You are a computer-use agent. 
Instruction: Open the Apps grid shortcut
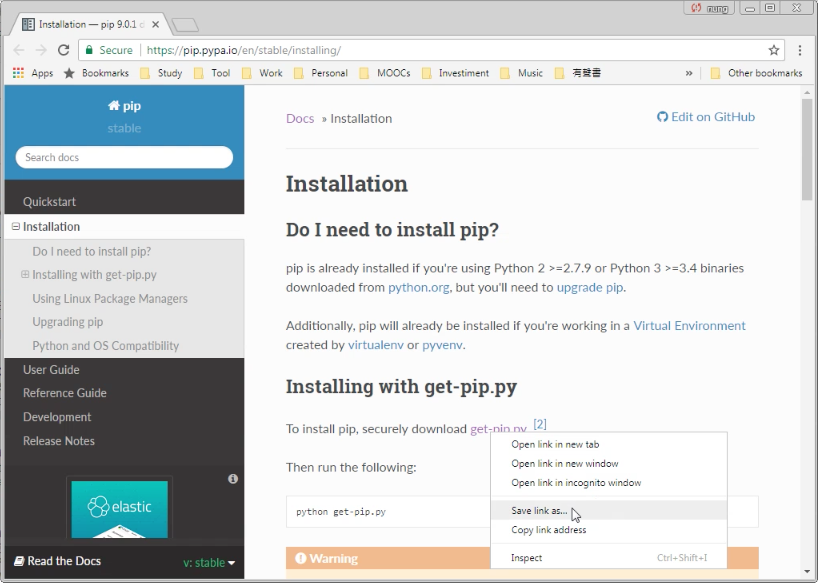coord(33,73)
